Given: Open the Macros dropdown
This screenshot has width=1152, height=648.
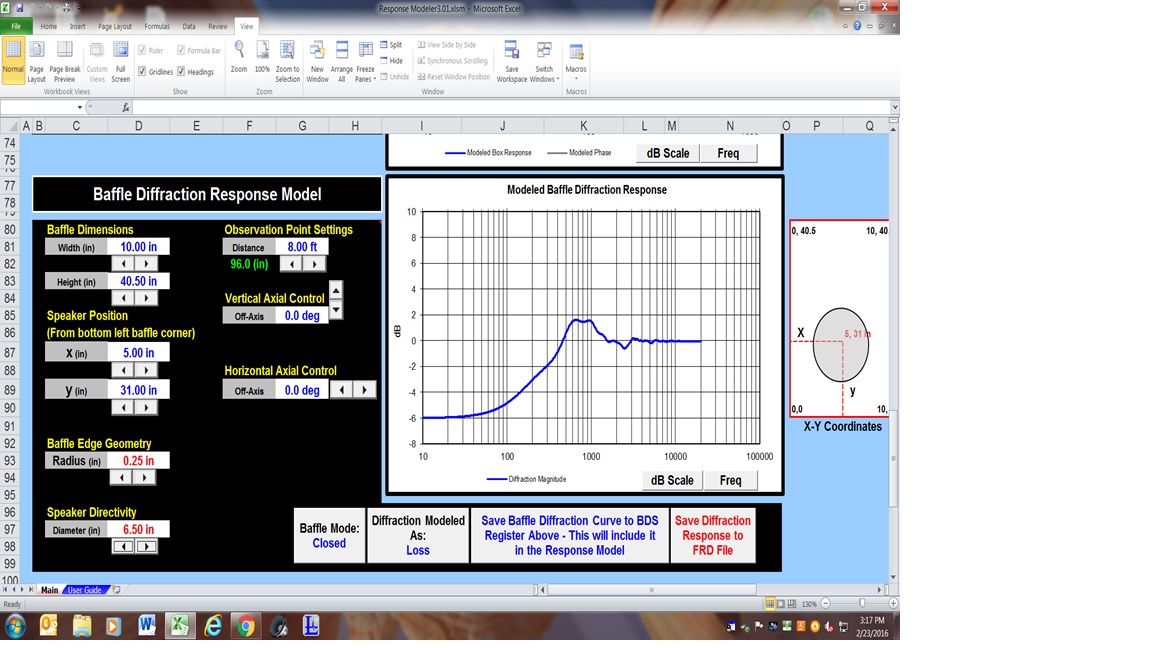Looking at the screenshot, I should tap(576, 61).
